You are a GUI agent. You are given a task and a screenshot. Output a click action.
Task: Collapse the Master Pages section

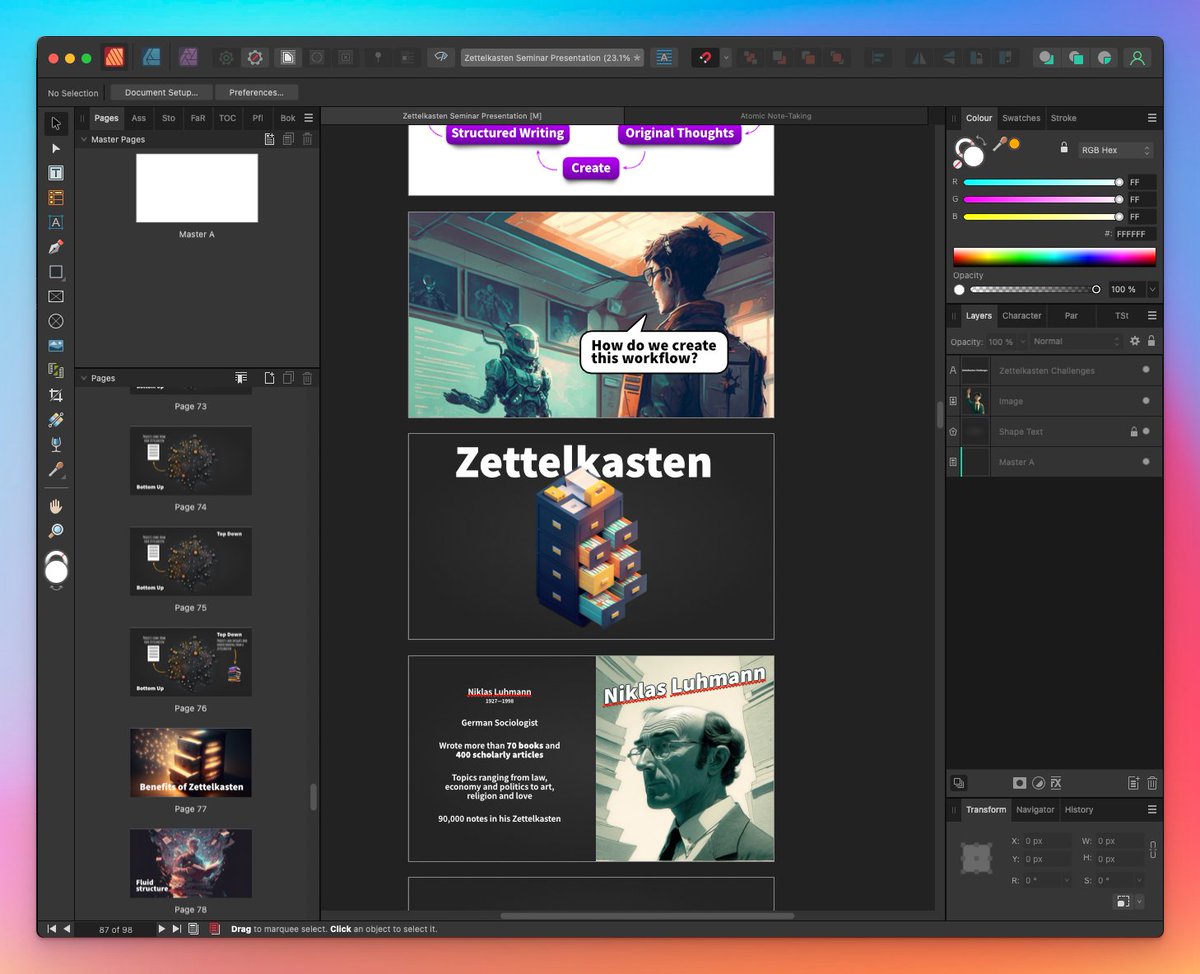[84, 140]
